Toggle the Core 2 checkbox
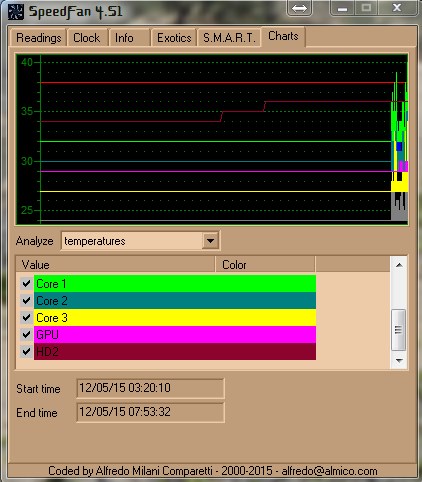The image size is (422, 482). (26, 301)
